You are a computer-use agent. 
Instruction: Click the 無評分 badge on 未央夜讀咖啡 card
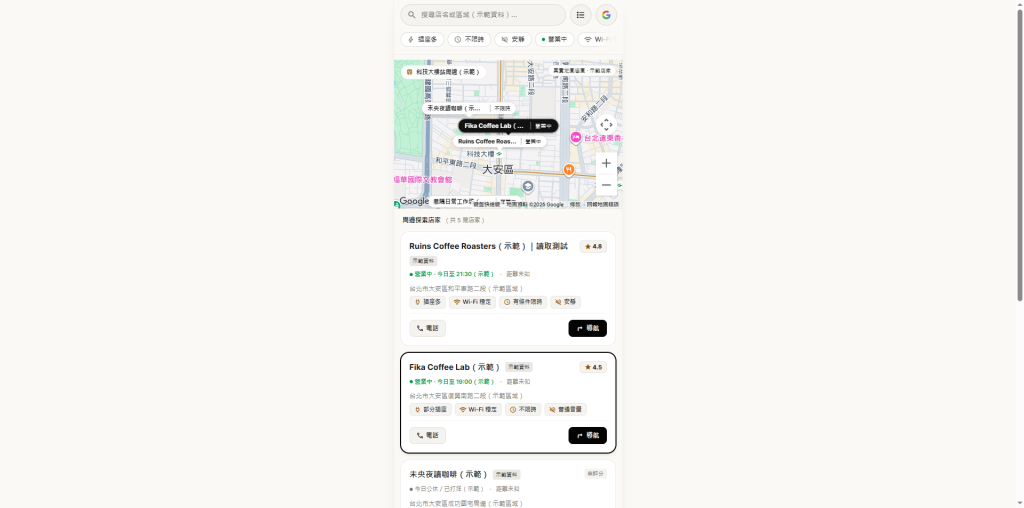tap(595, 473)
